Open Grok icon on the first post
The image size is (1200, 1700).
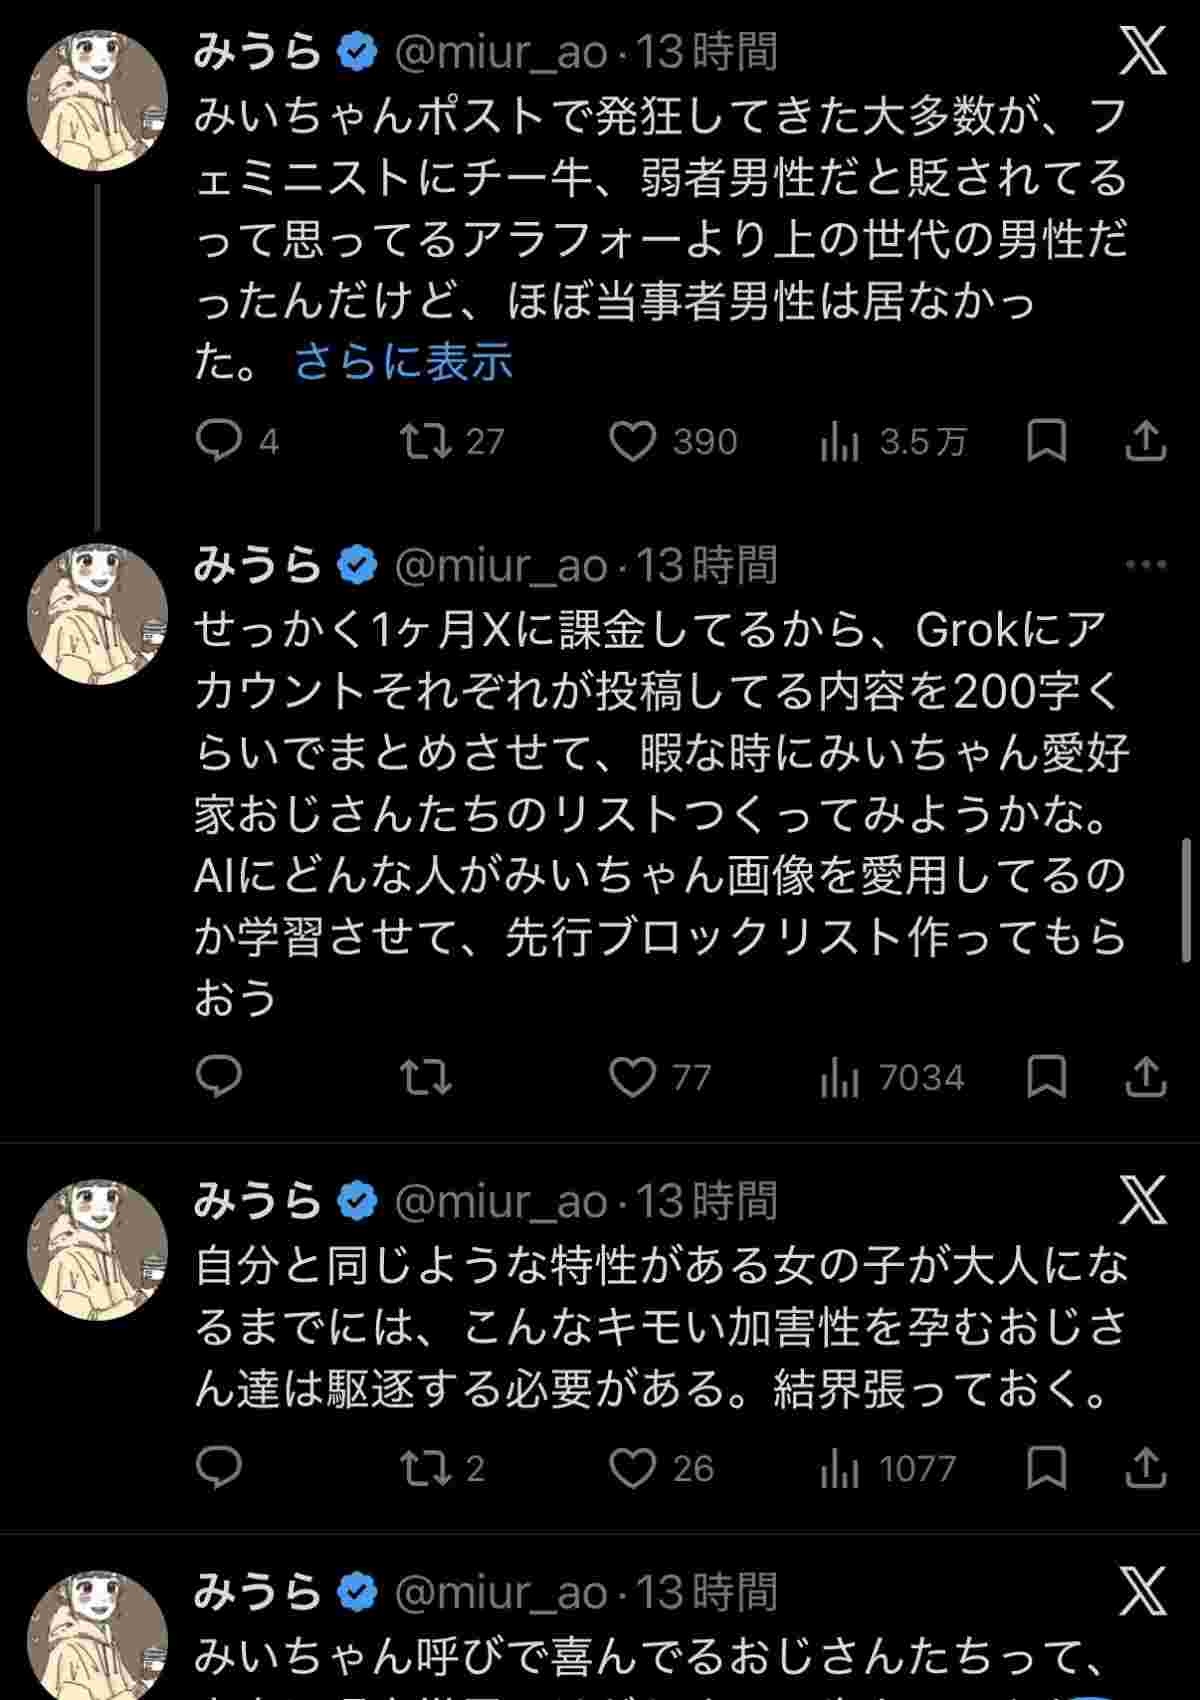[x=1143, y=50]
